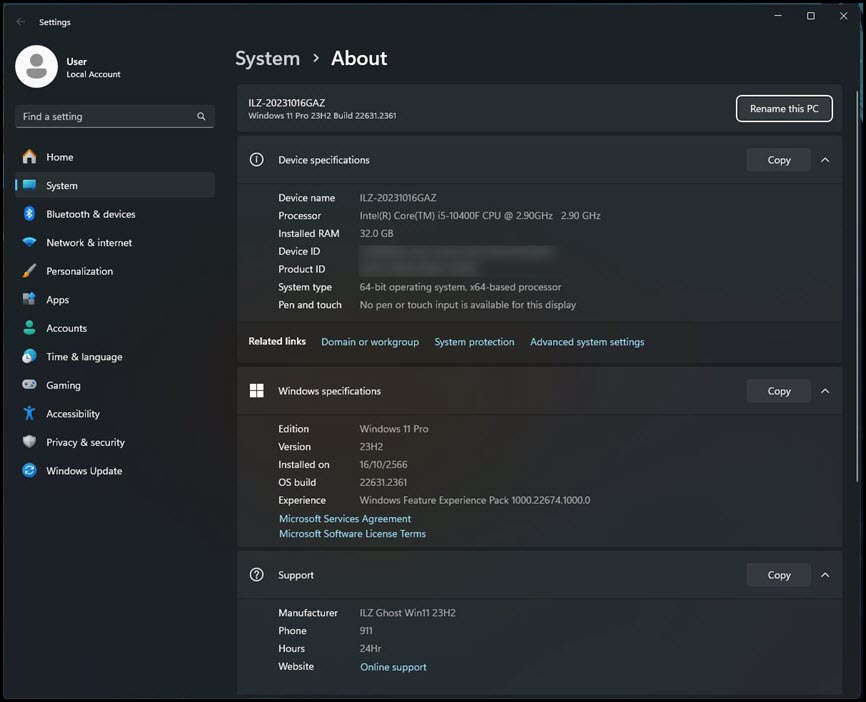866x702 pixels.
Task: Go to Network & internet
Action: [x=115, y=242]
